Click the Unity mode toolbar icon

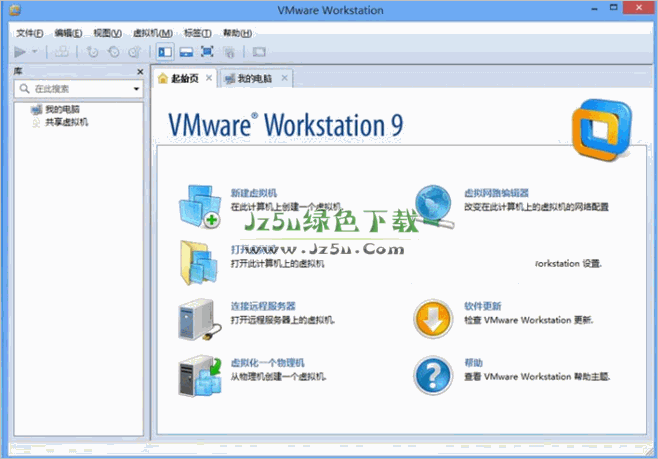tap(229, 52)
